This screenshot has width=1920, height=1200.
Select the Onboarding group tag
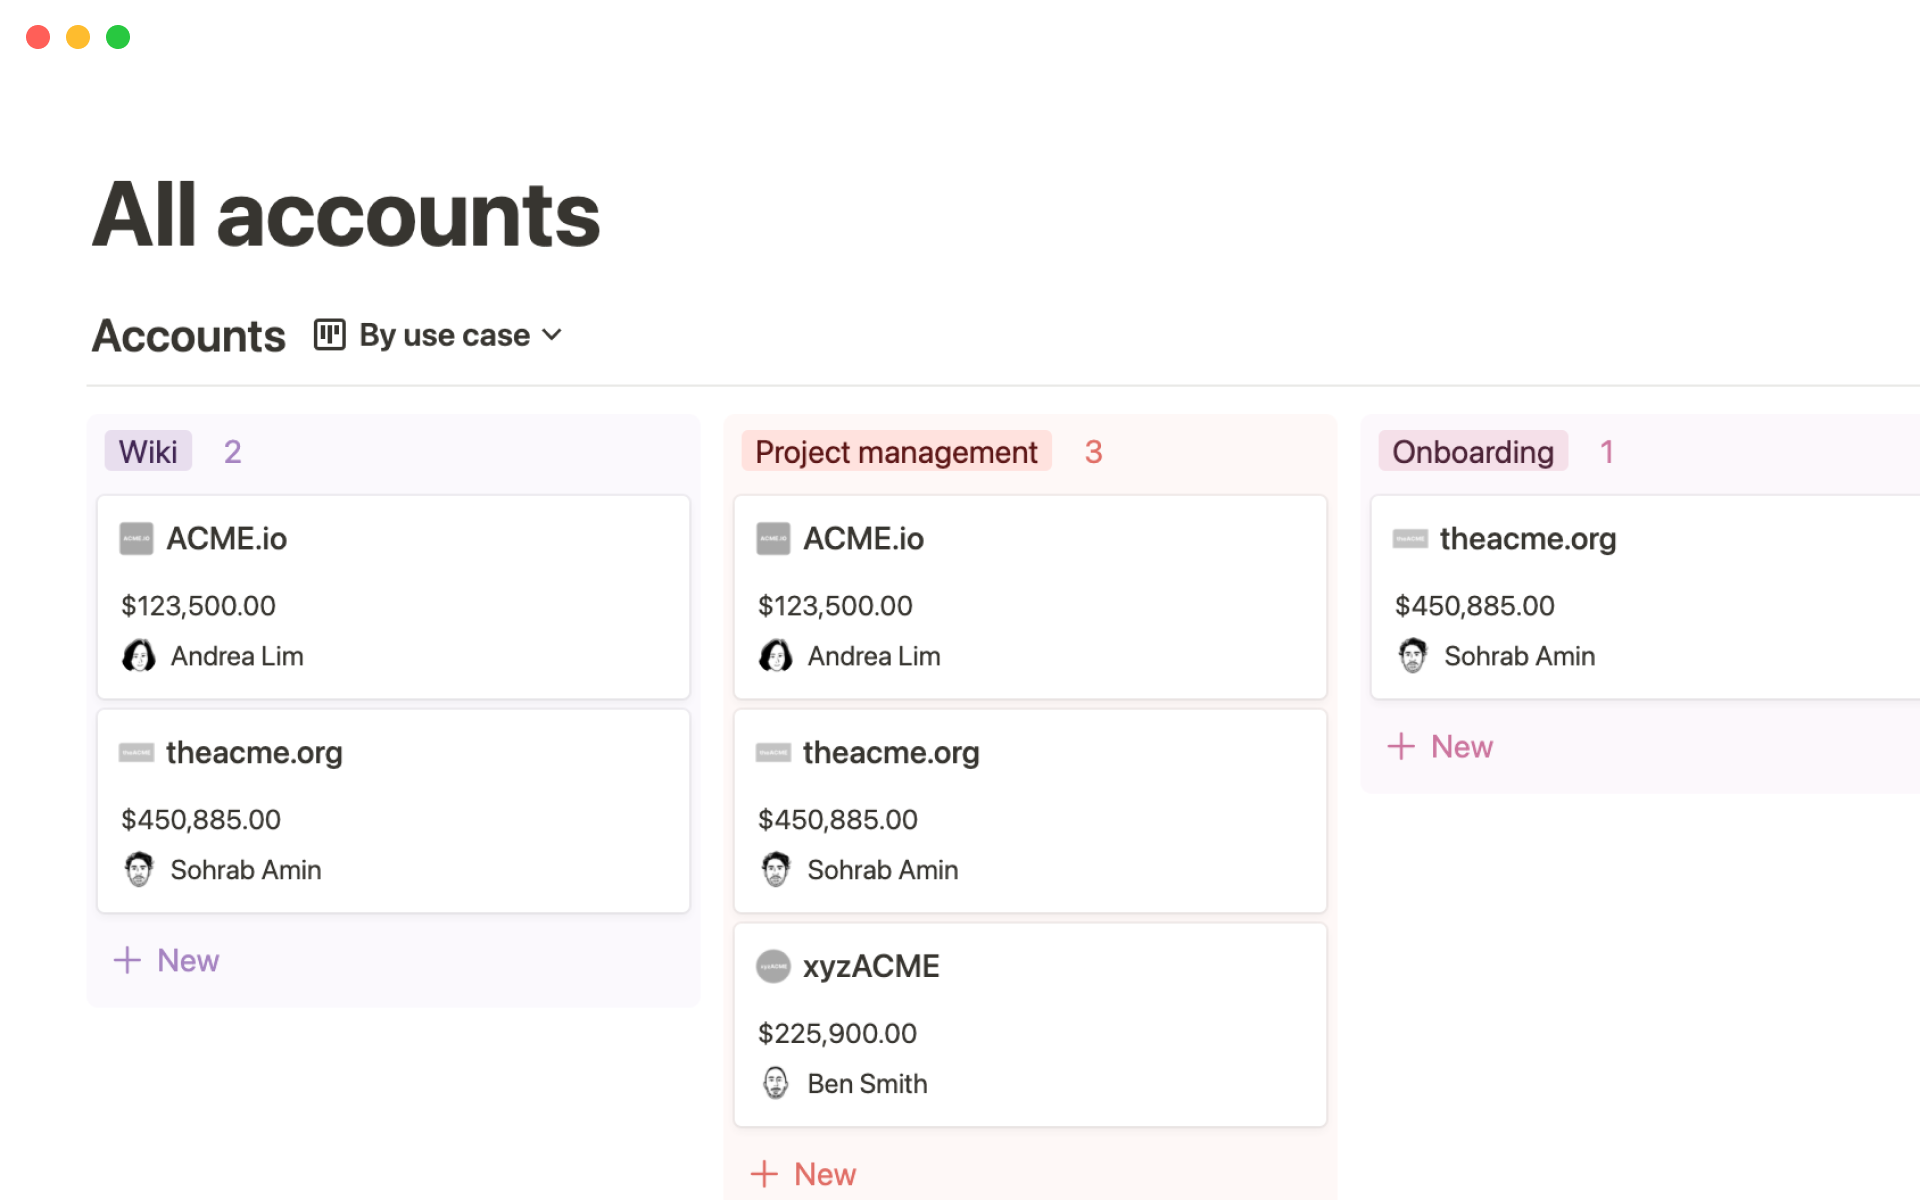pyautogui.click(x=1472, y=452)
